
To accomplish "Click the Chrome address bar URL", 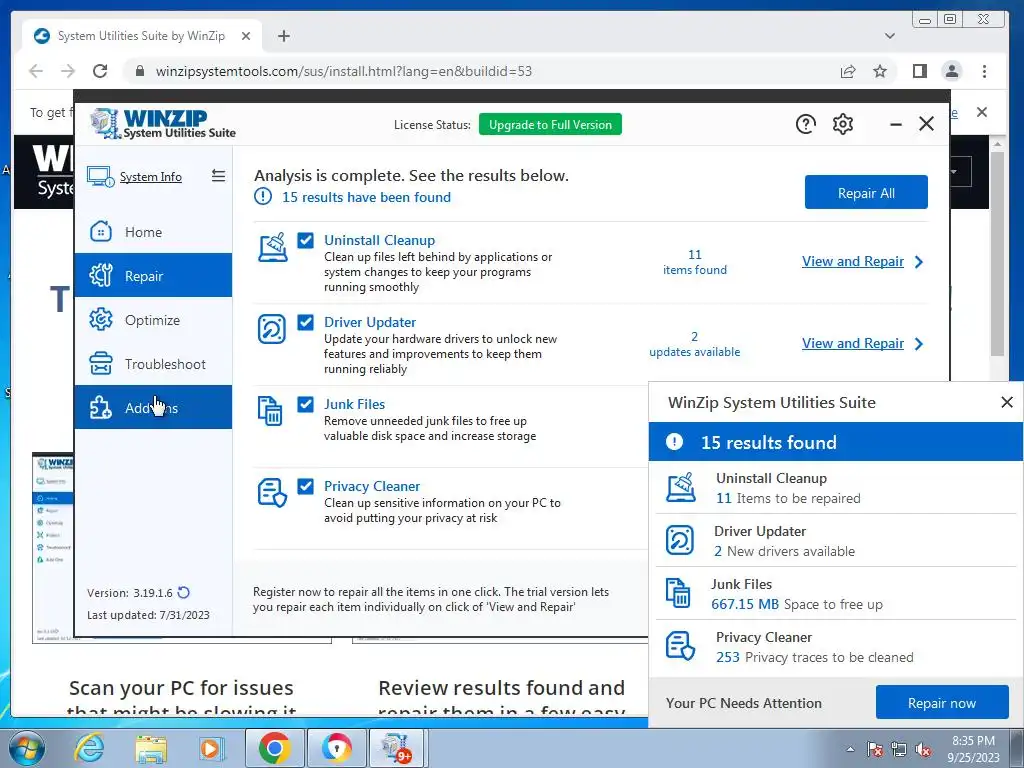I will pos(344,71).
